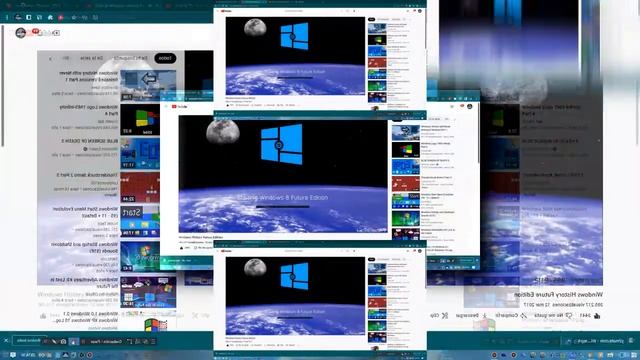The image size is (640, 360).
Task: Select the mirrored 'De la serie' filter chip
Action: point(92,58)
